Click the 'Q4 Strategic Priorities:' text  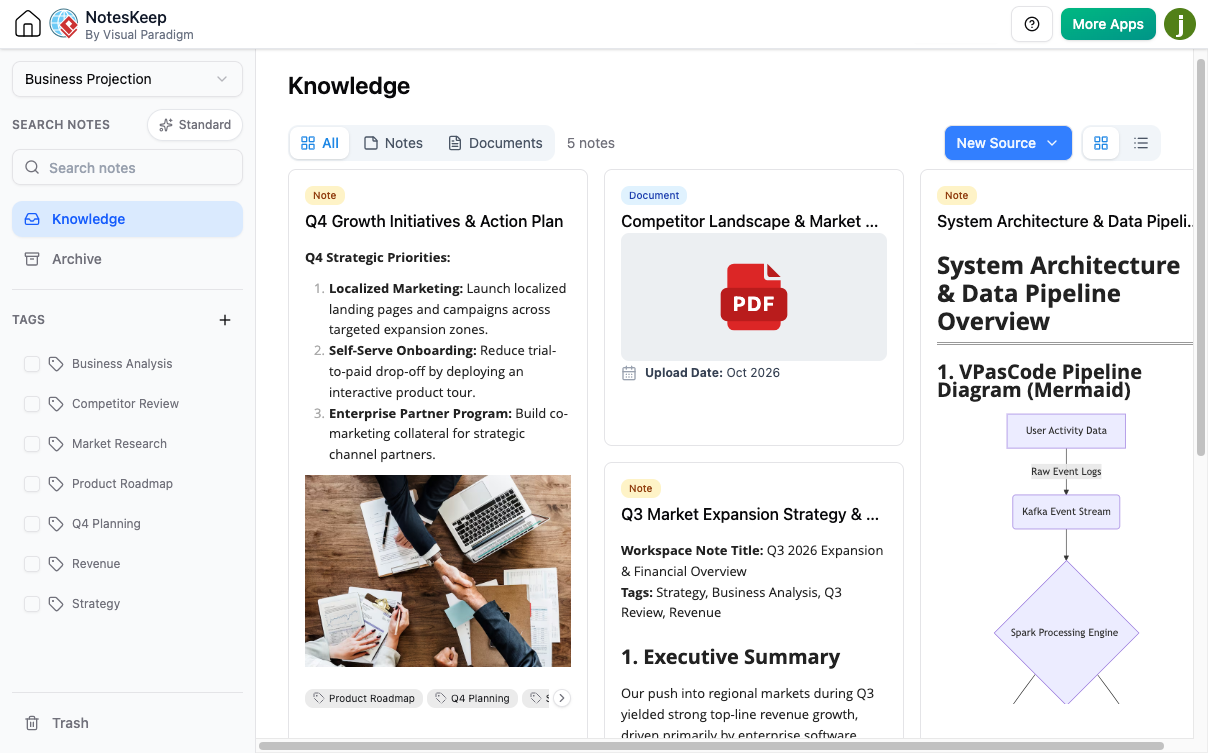coord(378,257)
